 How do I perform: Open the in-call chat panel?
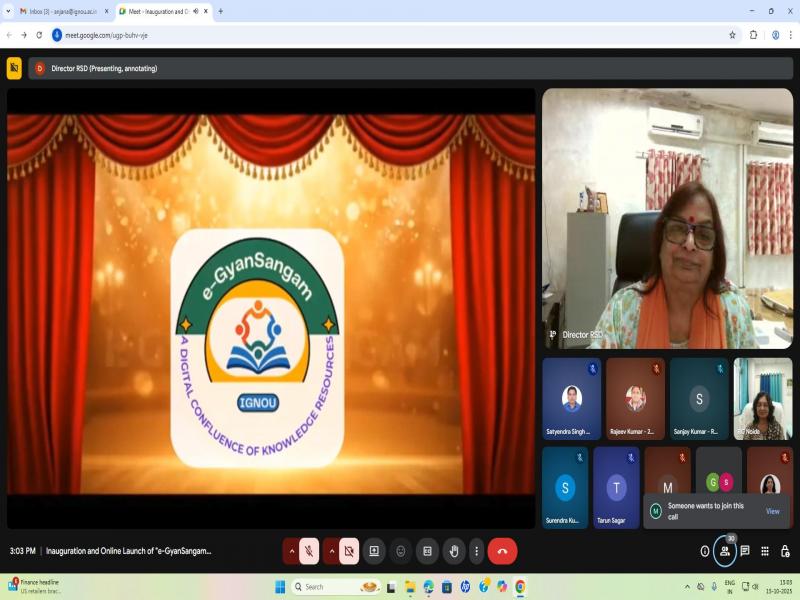point(745,551)
